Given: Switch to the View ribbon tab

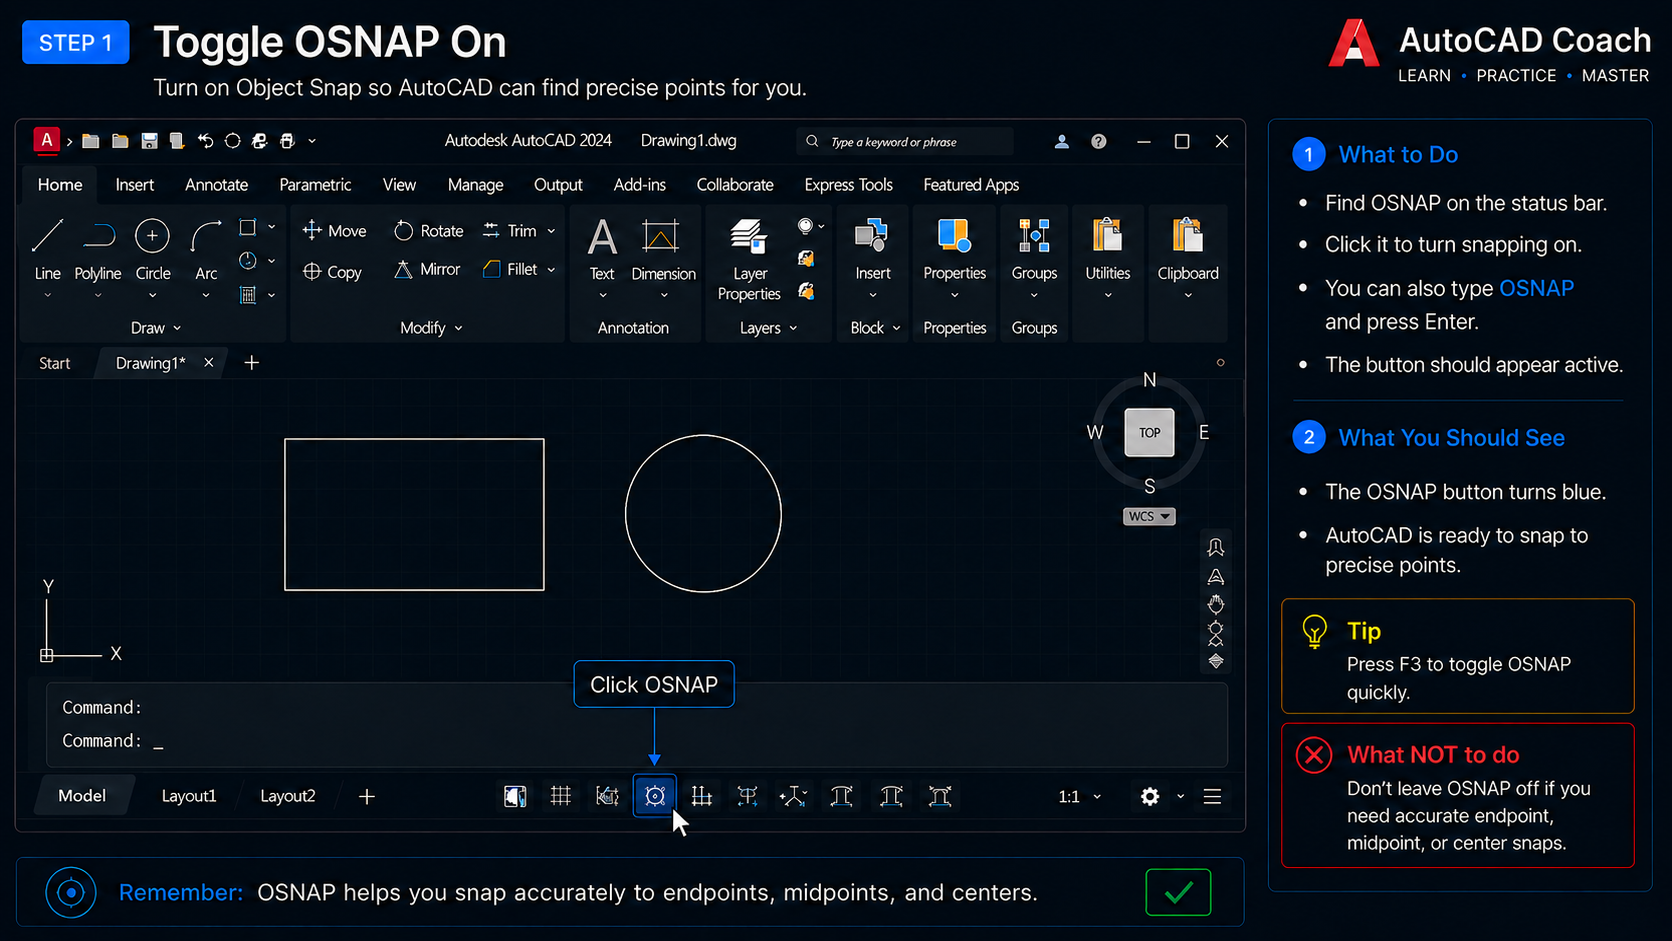Looking at the screenshot, I should pyautogui.click(x=399, y=185).
